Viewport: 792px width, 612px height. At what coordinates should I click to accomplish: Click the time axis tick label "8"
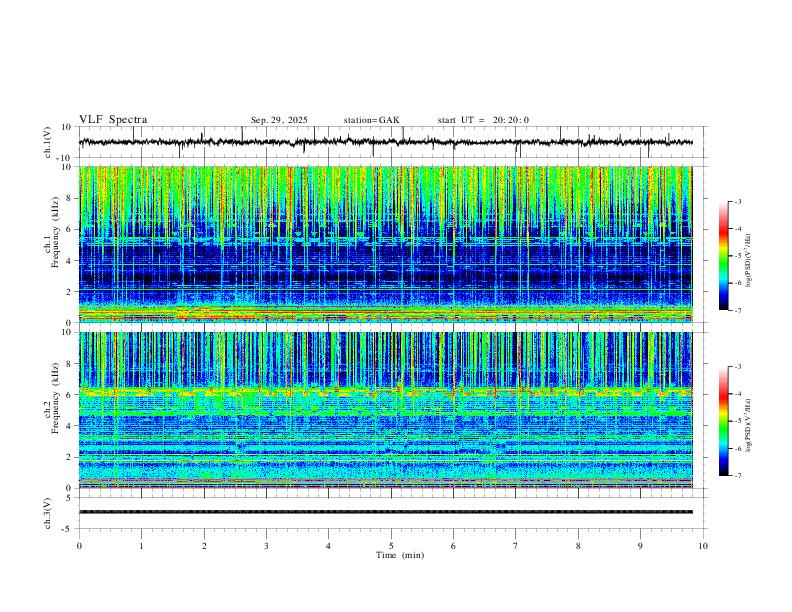tap(578, 546)
